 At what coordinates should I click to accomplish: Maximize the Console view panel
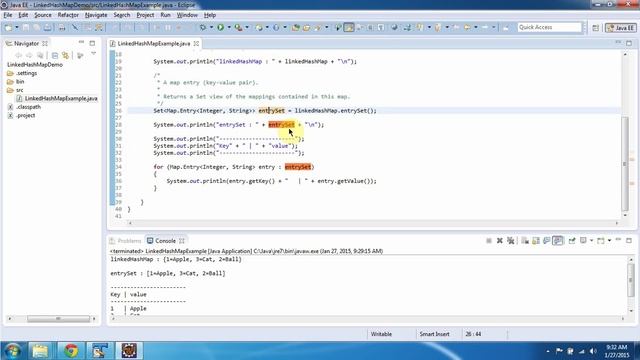pos(629,240)
